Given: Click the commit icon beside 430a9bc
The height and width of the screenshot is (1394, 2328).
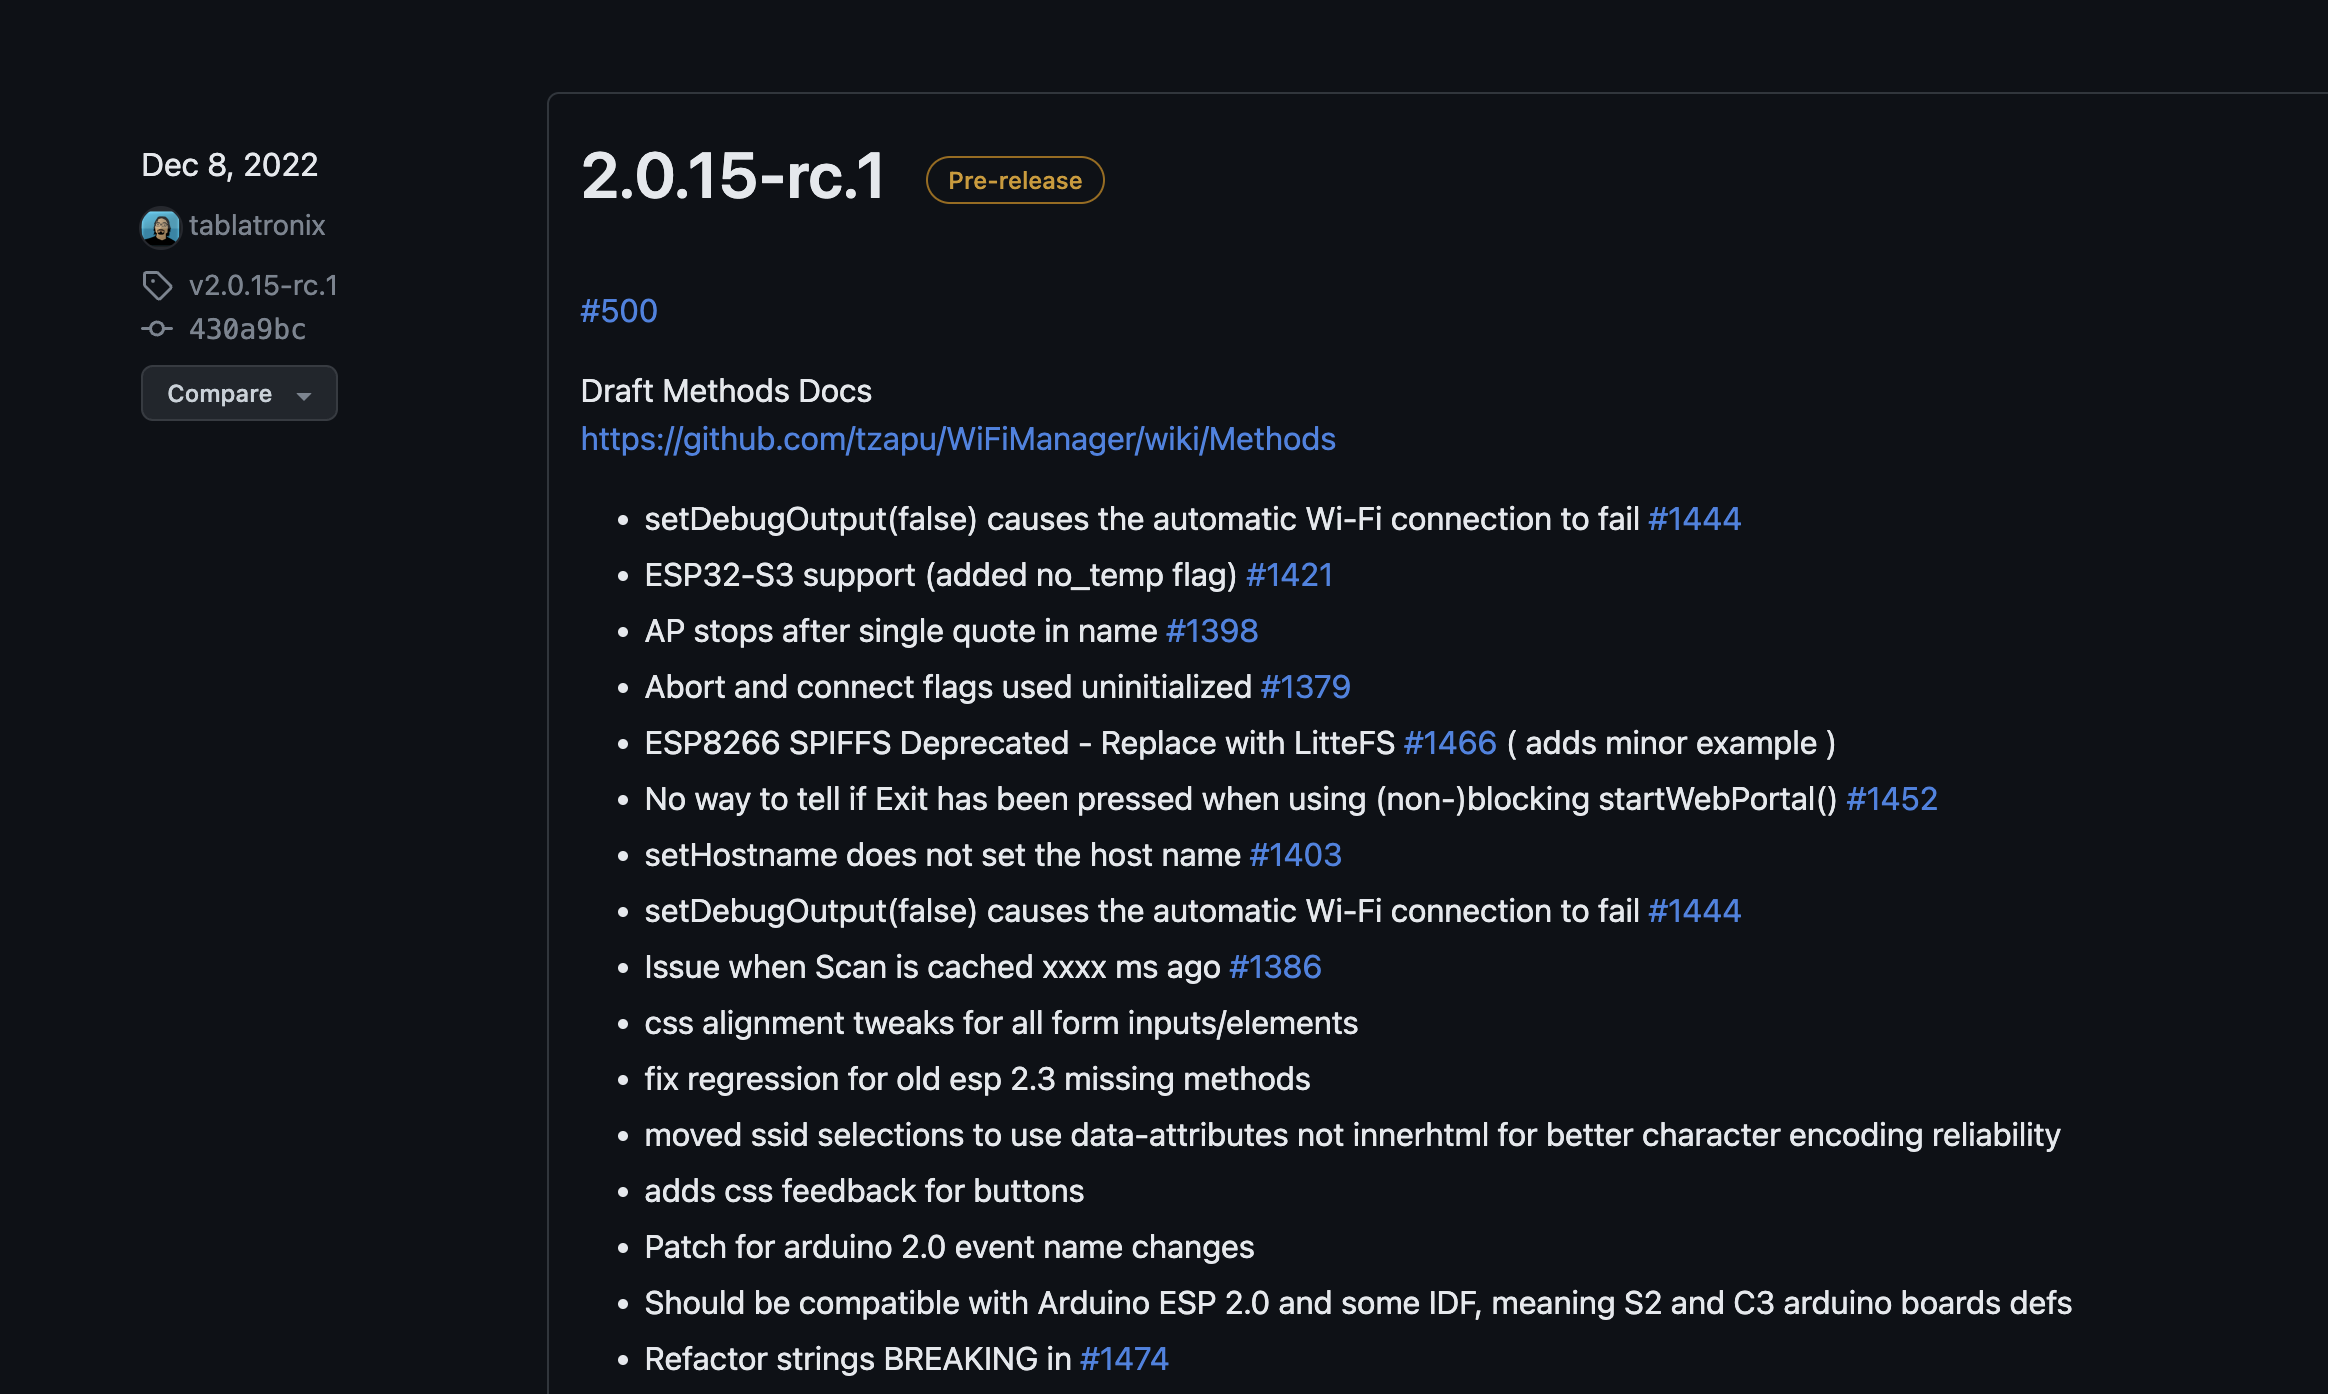Looking at the screenshot, I should pyautogui.click(x=158, y=328).
